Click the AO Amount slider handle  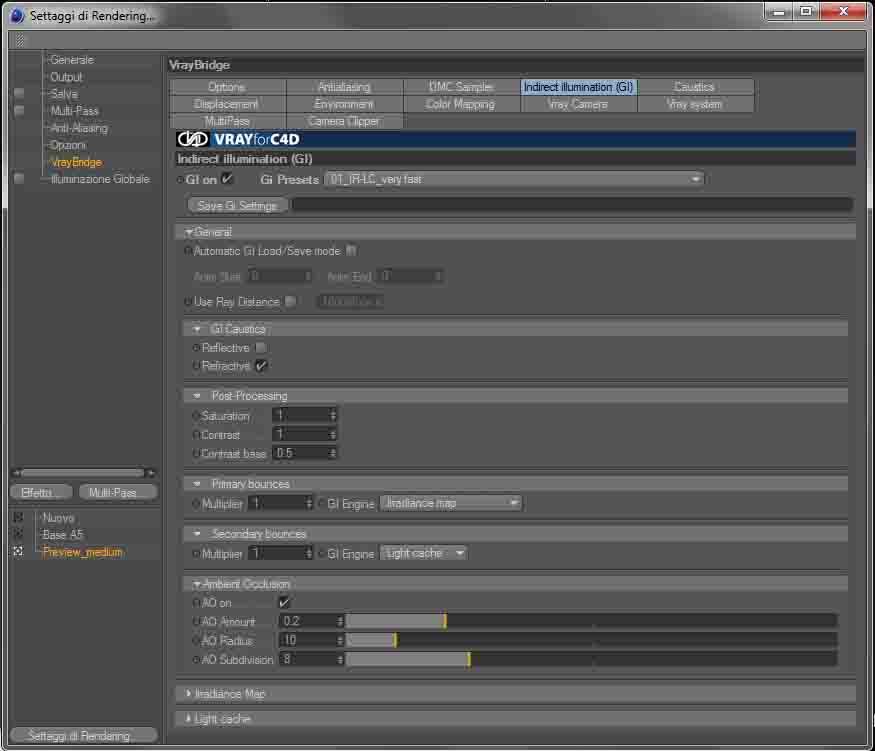click(x=445, y=621)
